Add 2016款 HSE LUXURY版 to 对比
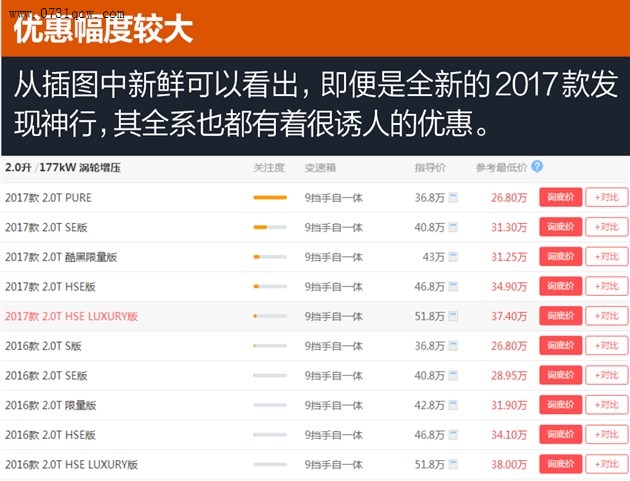Viewport: 630px width, 481px height. point(607,465)
